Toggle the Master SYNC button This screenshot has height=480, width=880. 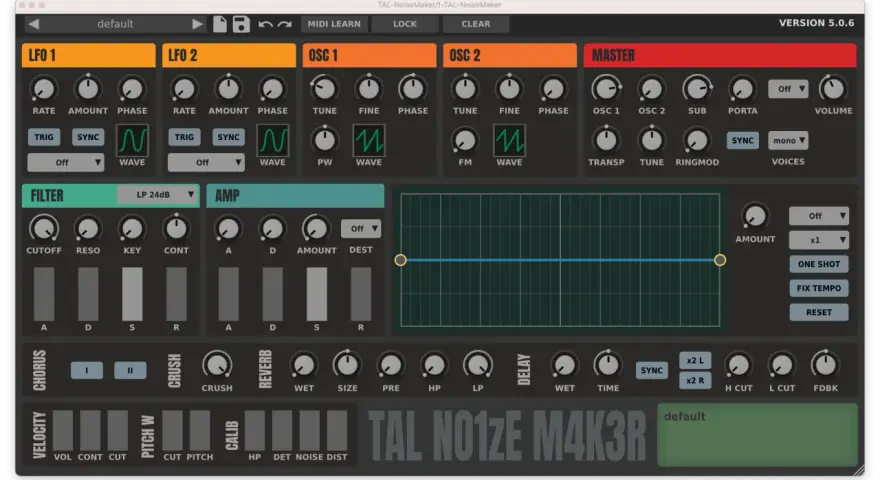742,140
